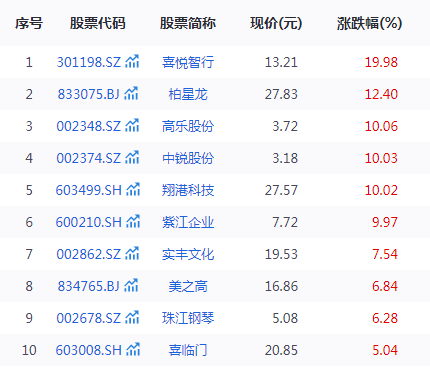Sort by 涨跌幅(%) column header
Screen dimensions: 430x370
[x=369, y=24]
